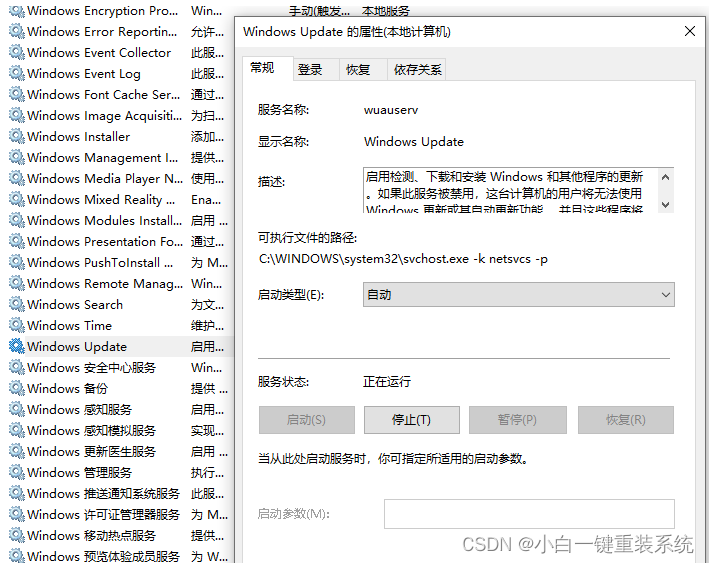Select the Windows Update service name
This screenshot has height=563, width=709.
click(77, 346)
